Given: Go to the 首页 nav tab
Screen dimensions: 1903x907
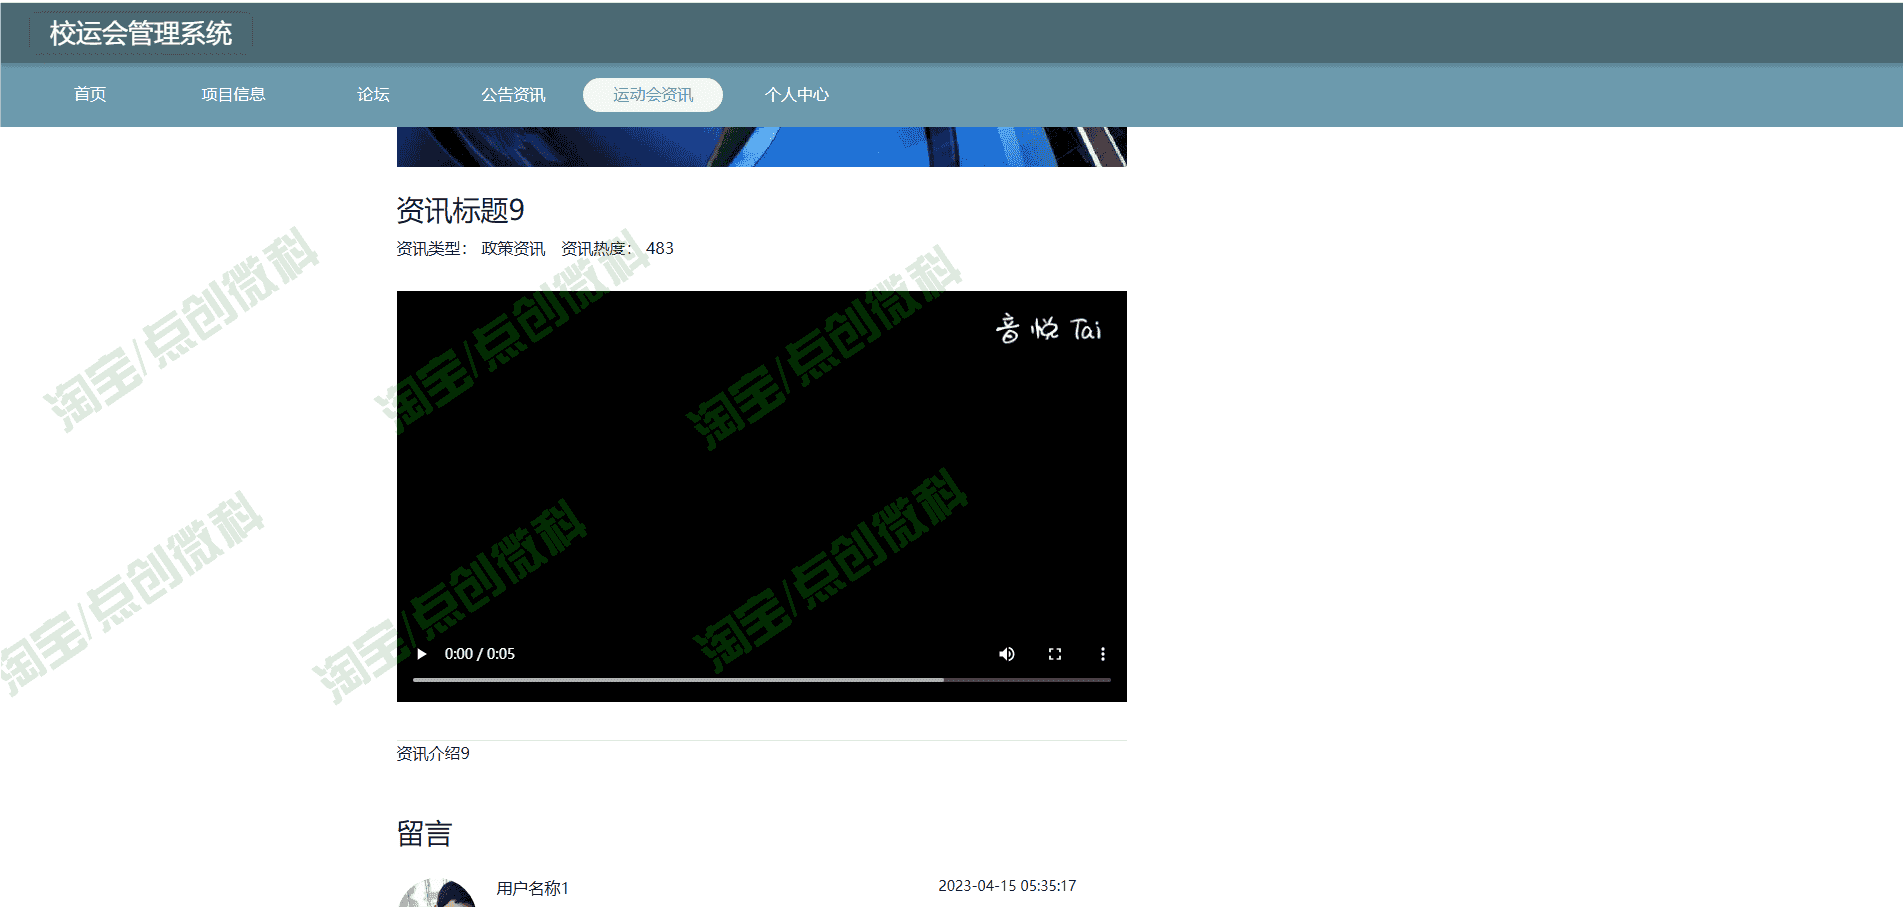Looking at the screenshot, I should [x=90, y=95].
